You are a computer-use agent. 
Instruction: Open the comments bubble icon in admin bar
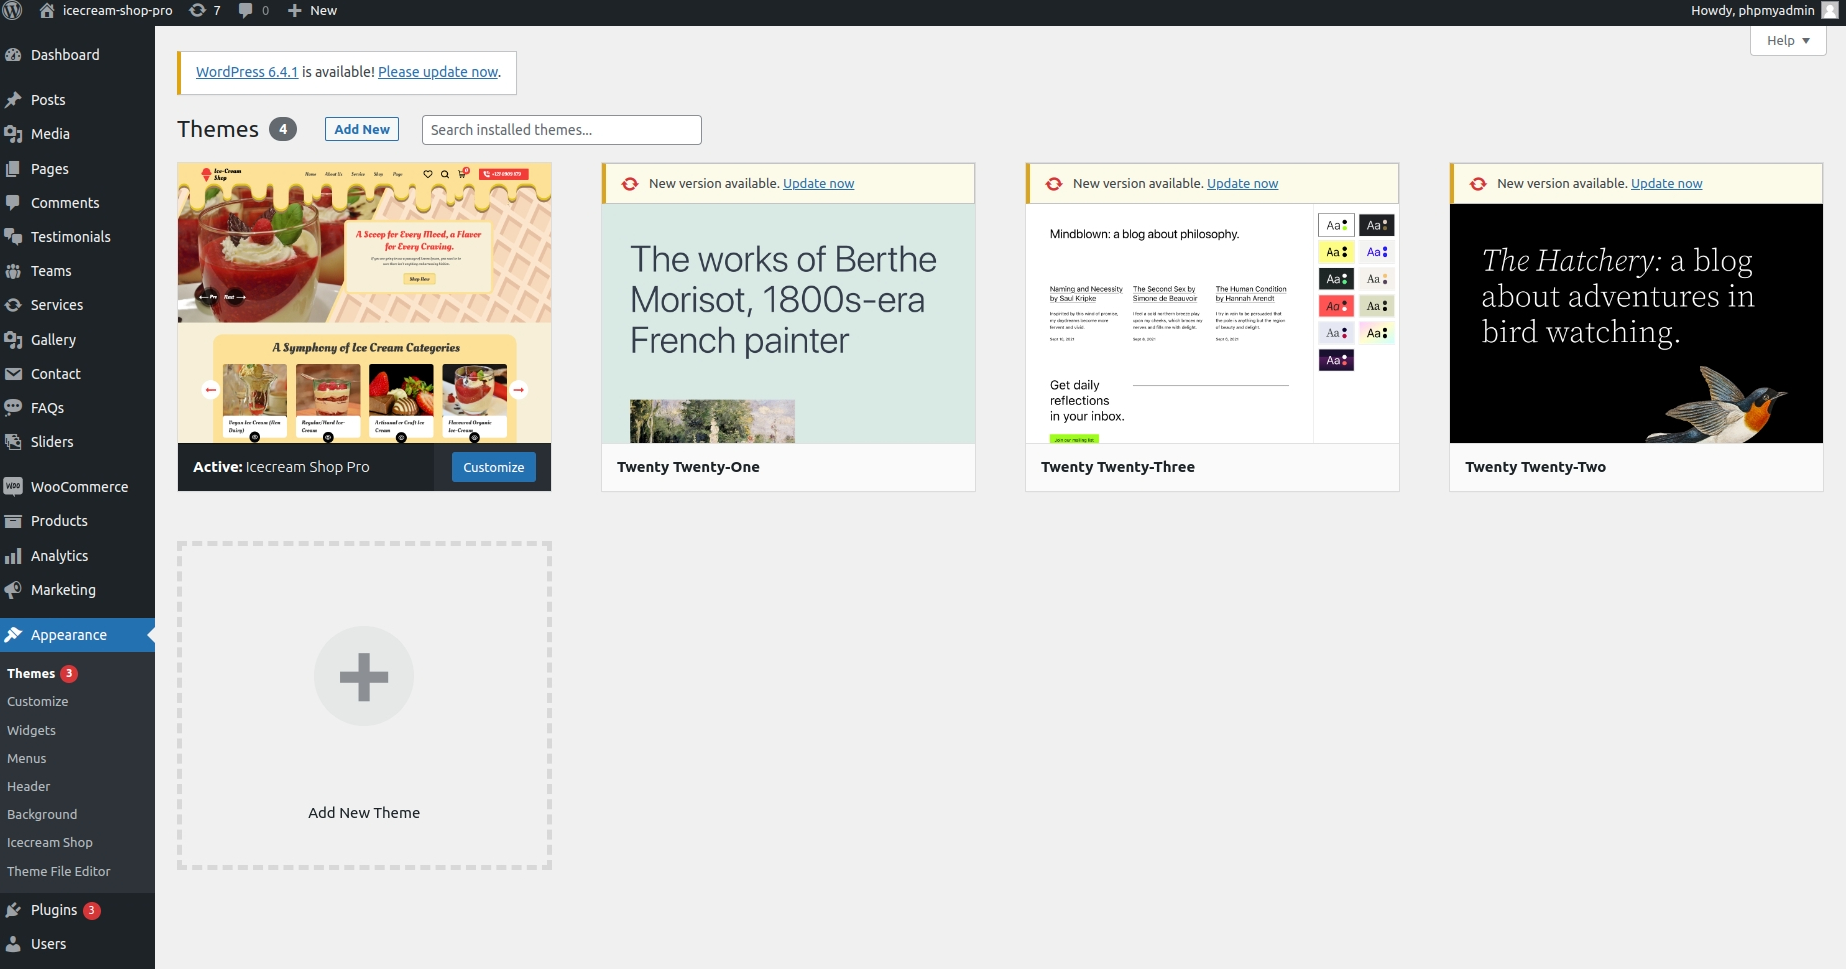(x=246, y=11)
